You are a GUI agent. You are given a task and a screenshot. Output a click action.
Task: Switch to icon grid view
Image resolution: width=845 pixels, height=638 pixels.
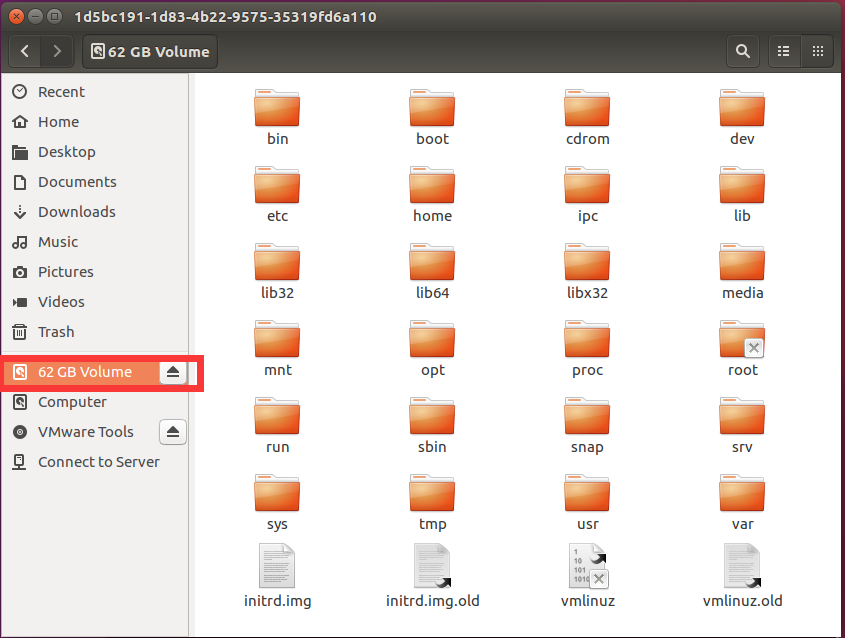(818, 51)
